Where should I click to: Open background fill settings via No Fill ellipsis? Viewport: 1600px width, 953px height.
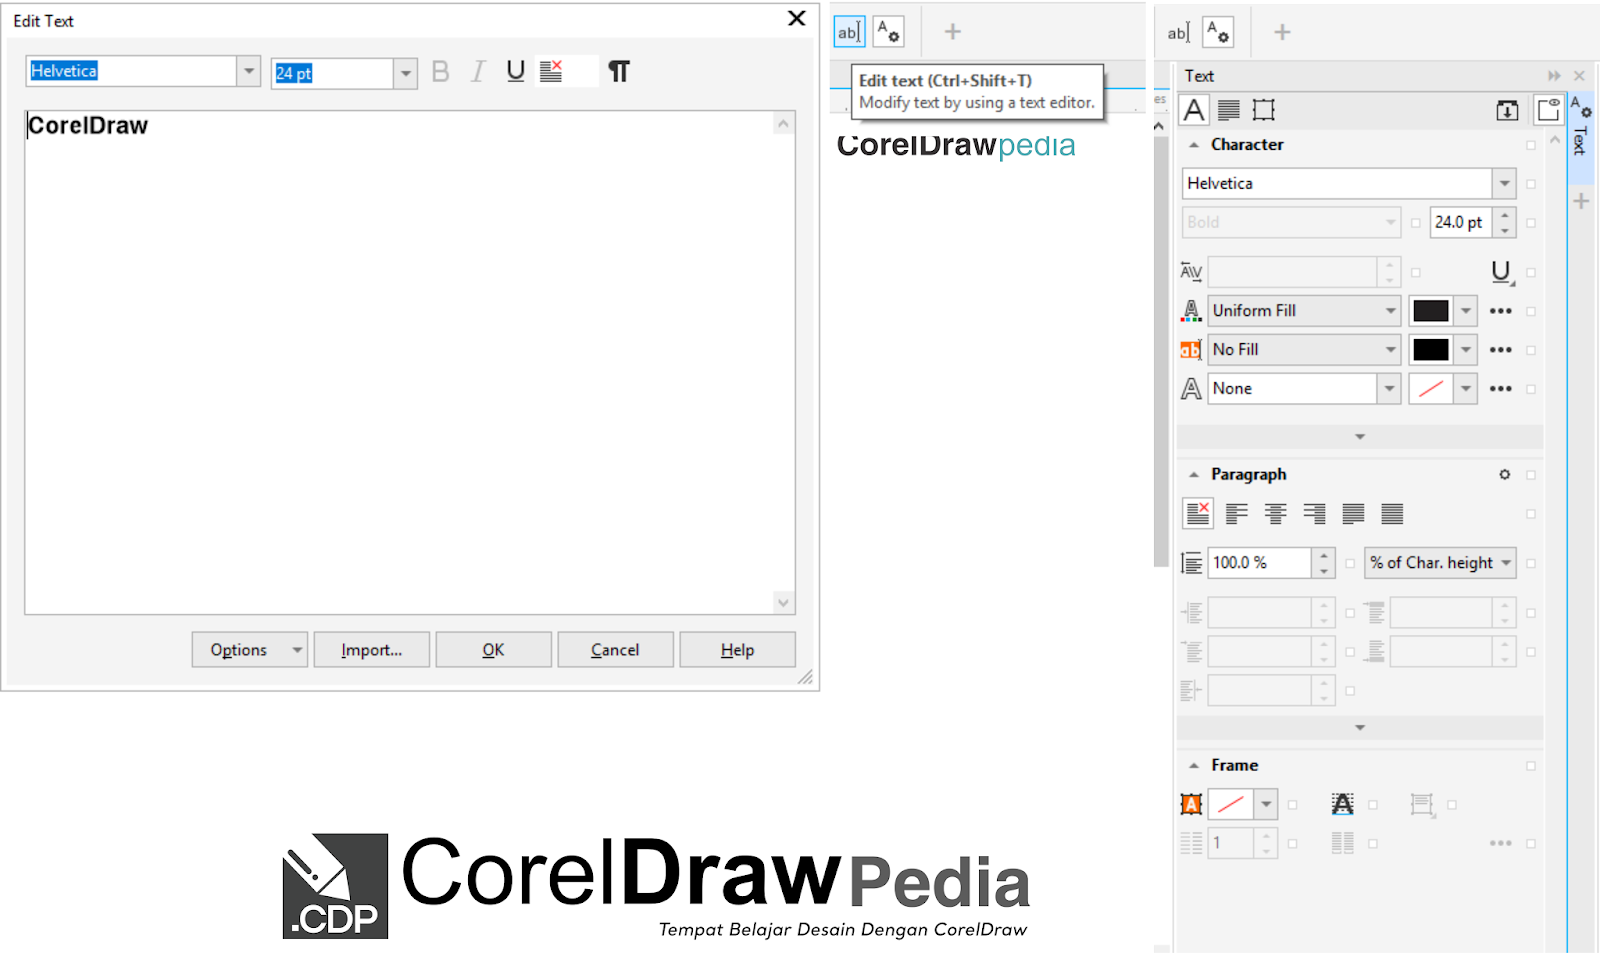(x=1501, y=350)
